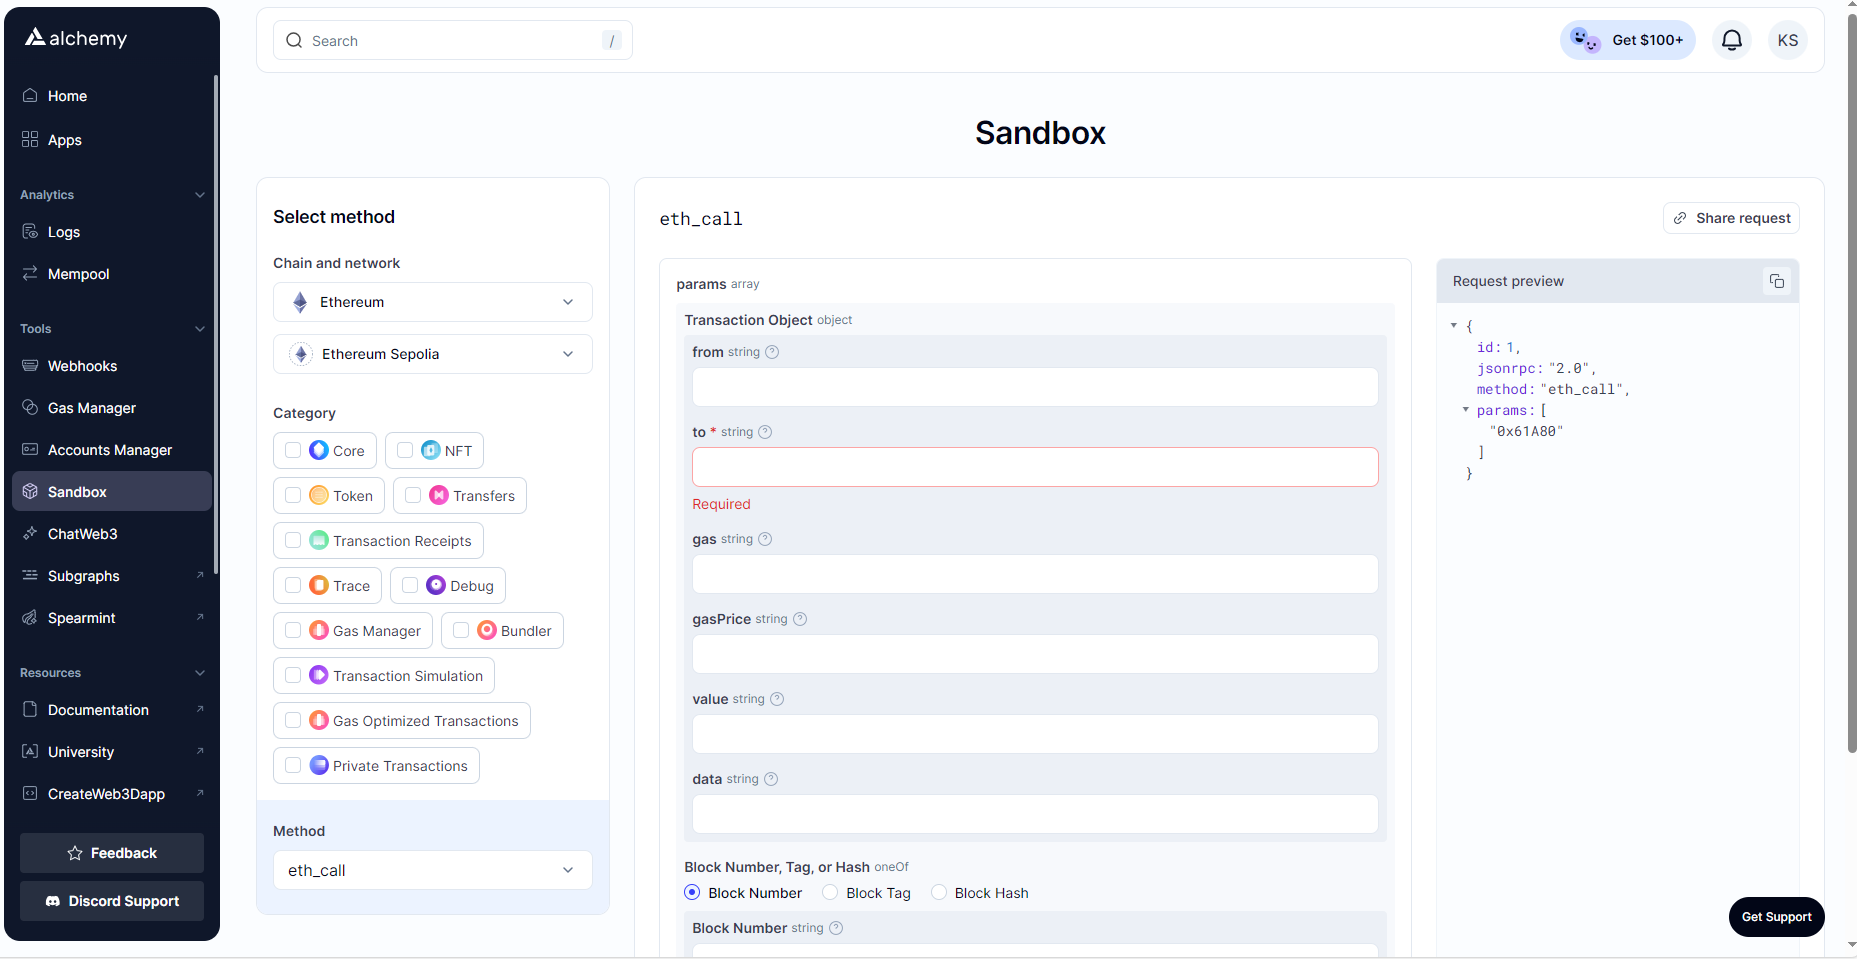The image size is (1857, 959).
Task: Select the Block Hash radio button
Action: pos(939,893)
